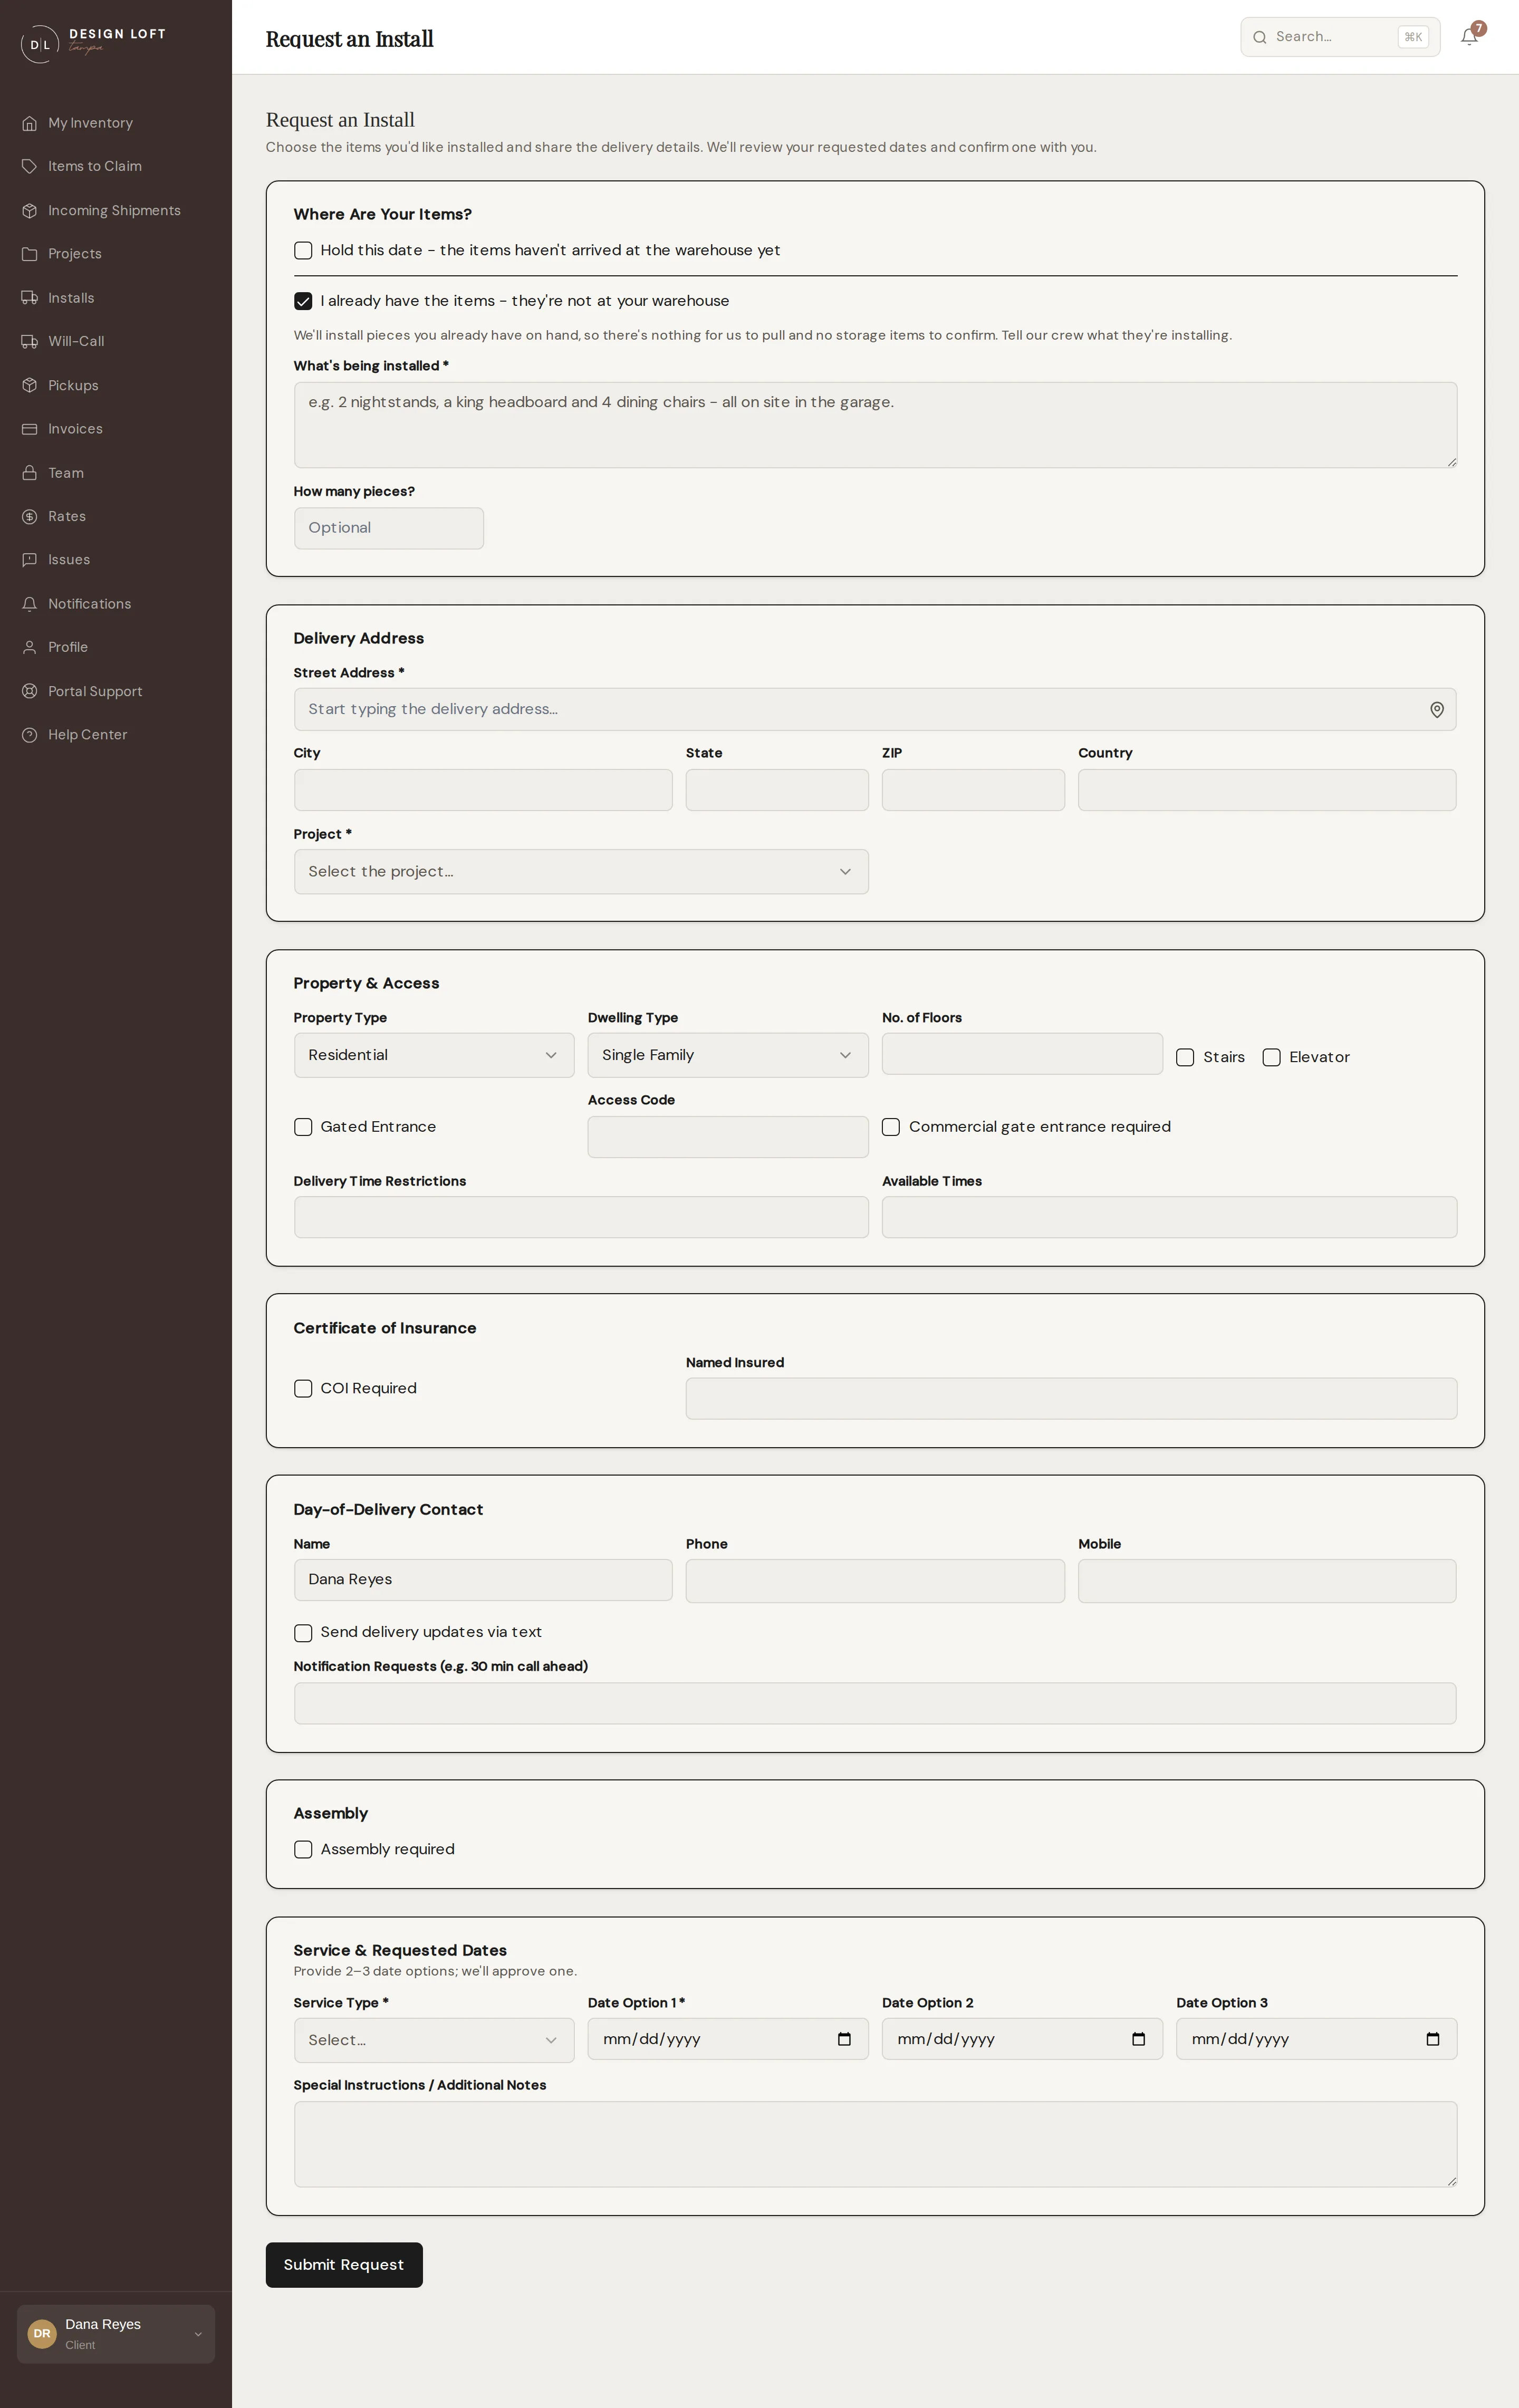Open the Select the project dropdown
Screen dimensions: 1519x2408
(581, 872)
